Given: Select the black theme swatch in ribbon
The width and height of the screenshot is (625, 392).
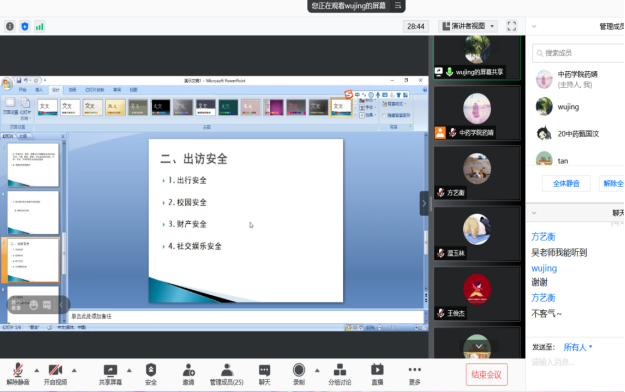Looking at the screenshot, I should point(160,107).
